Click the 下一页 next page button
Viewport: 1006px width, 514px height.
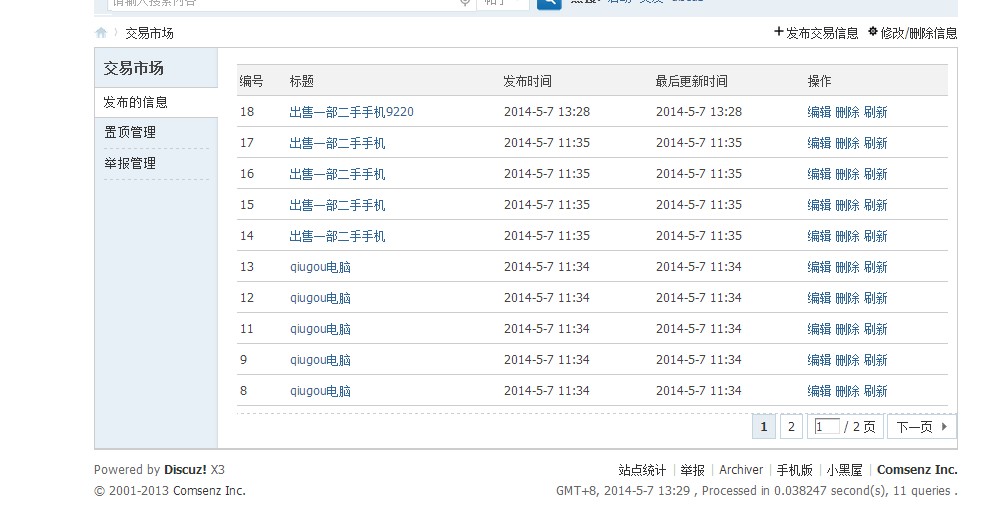coord(921,427)
